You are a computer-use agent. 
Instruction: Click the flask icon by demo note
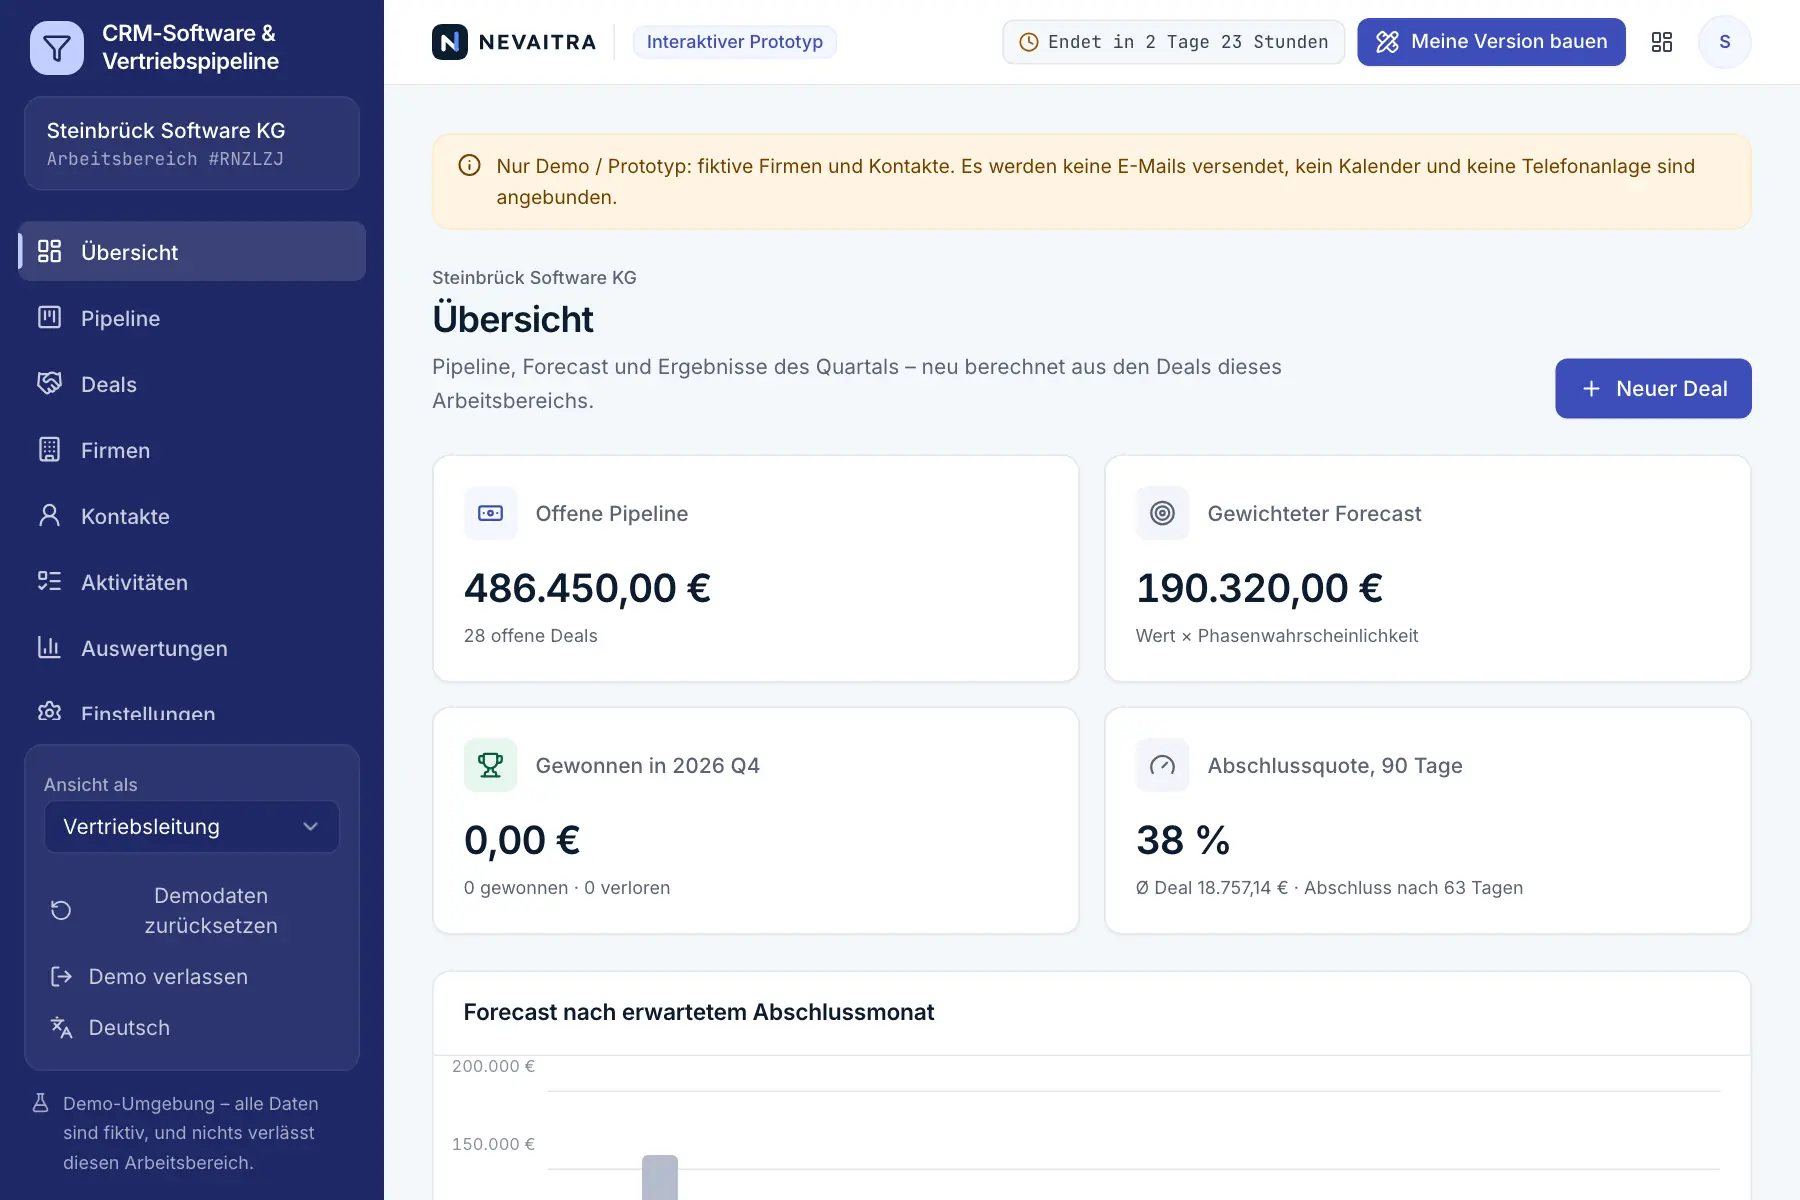coord(40,1103)
